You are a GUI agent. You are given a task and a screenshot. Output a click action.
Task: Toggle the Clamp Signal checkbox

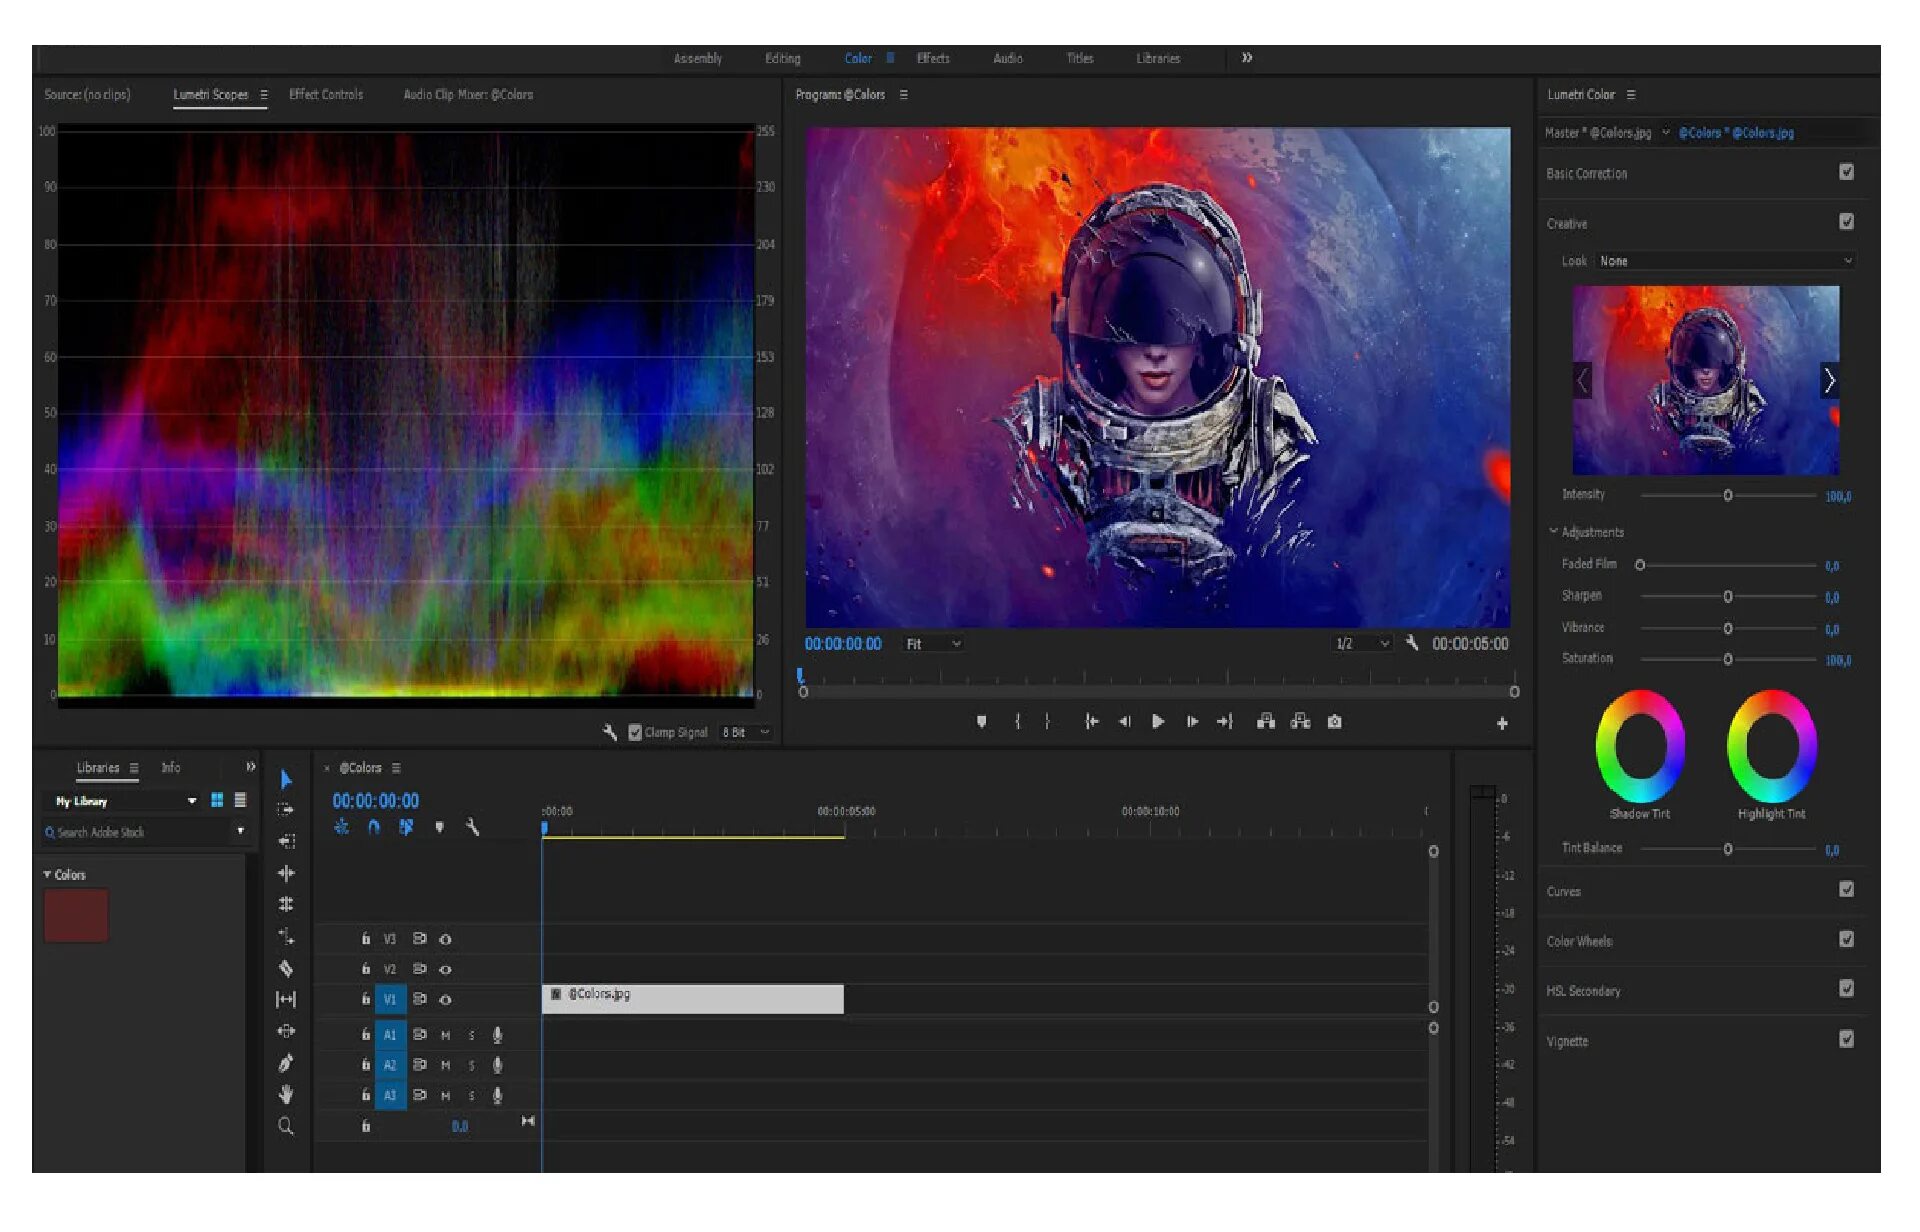click(x=635, y=732)
